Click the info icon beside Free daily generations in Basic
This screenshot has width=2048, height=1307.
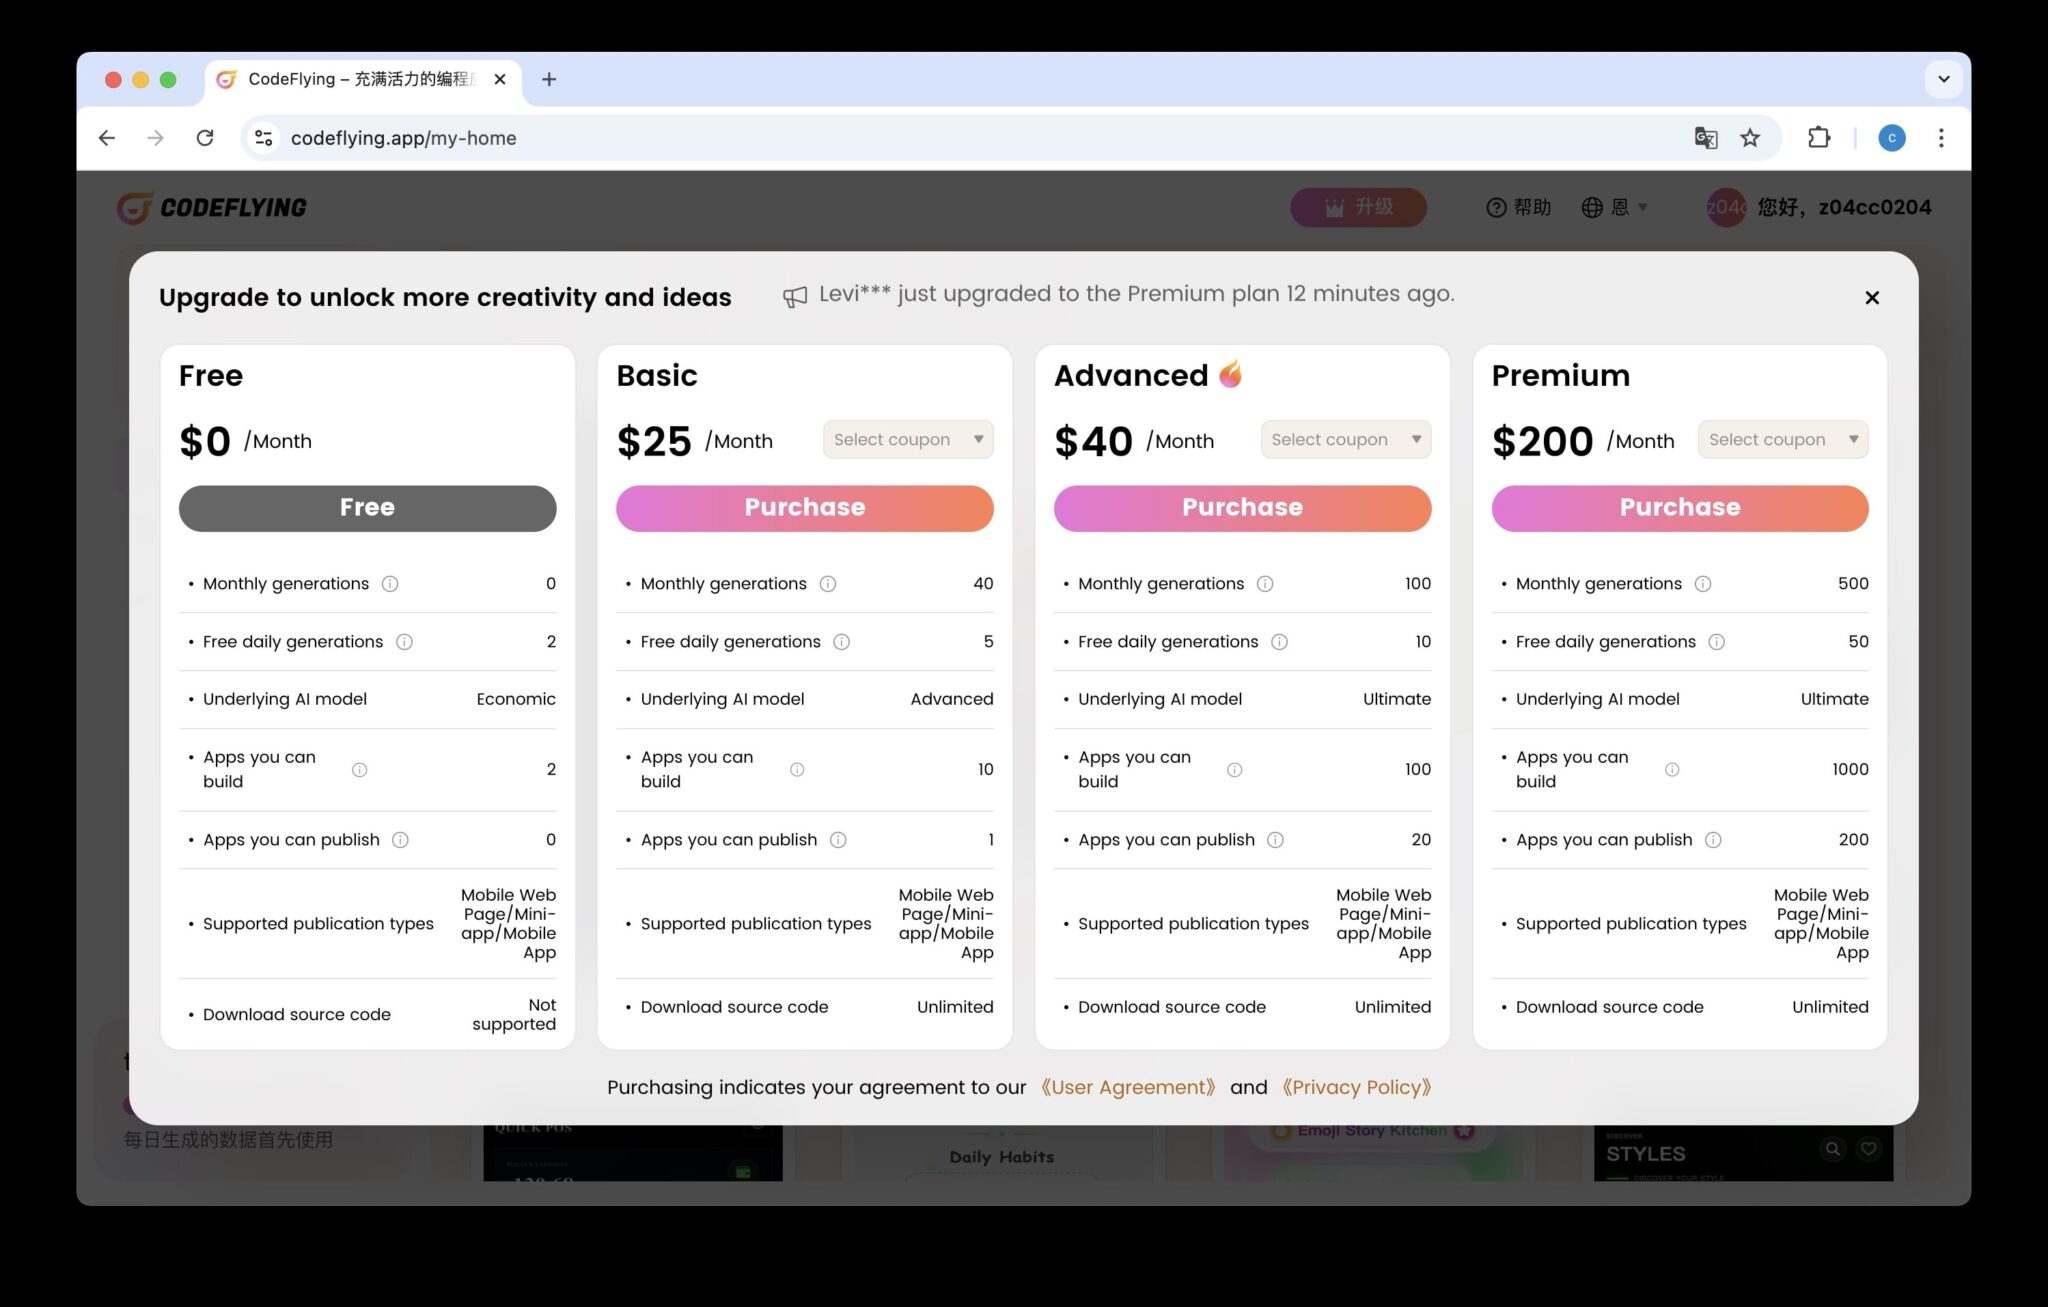pos(842,641)
